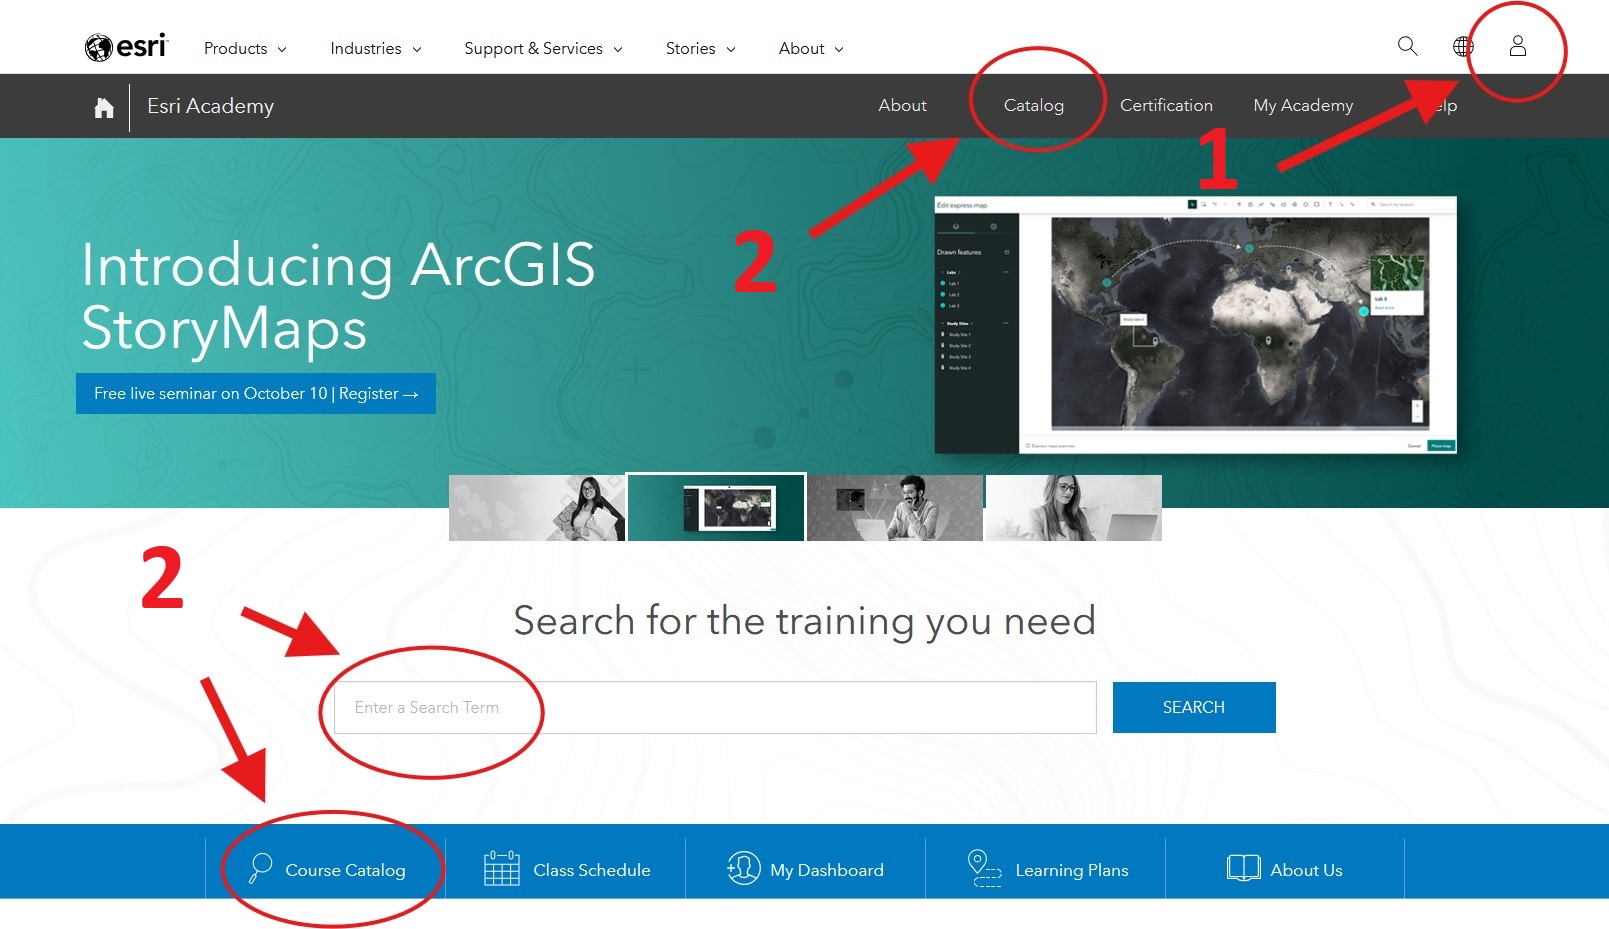Expand the top About dropdown menu
This screenshot has width=1609, height=929.
pos(811,48)
